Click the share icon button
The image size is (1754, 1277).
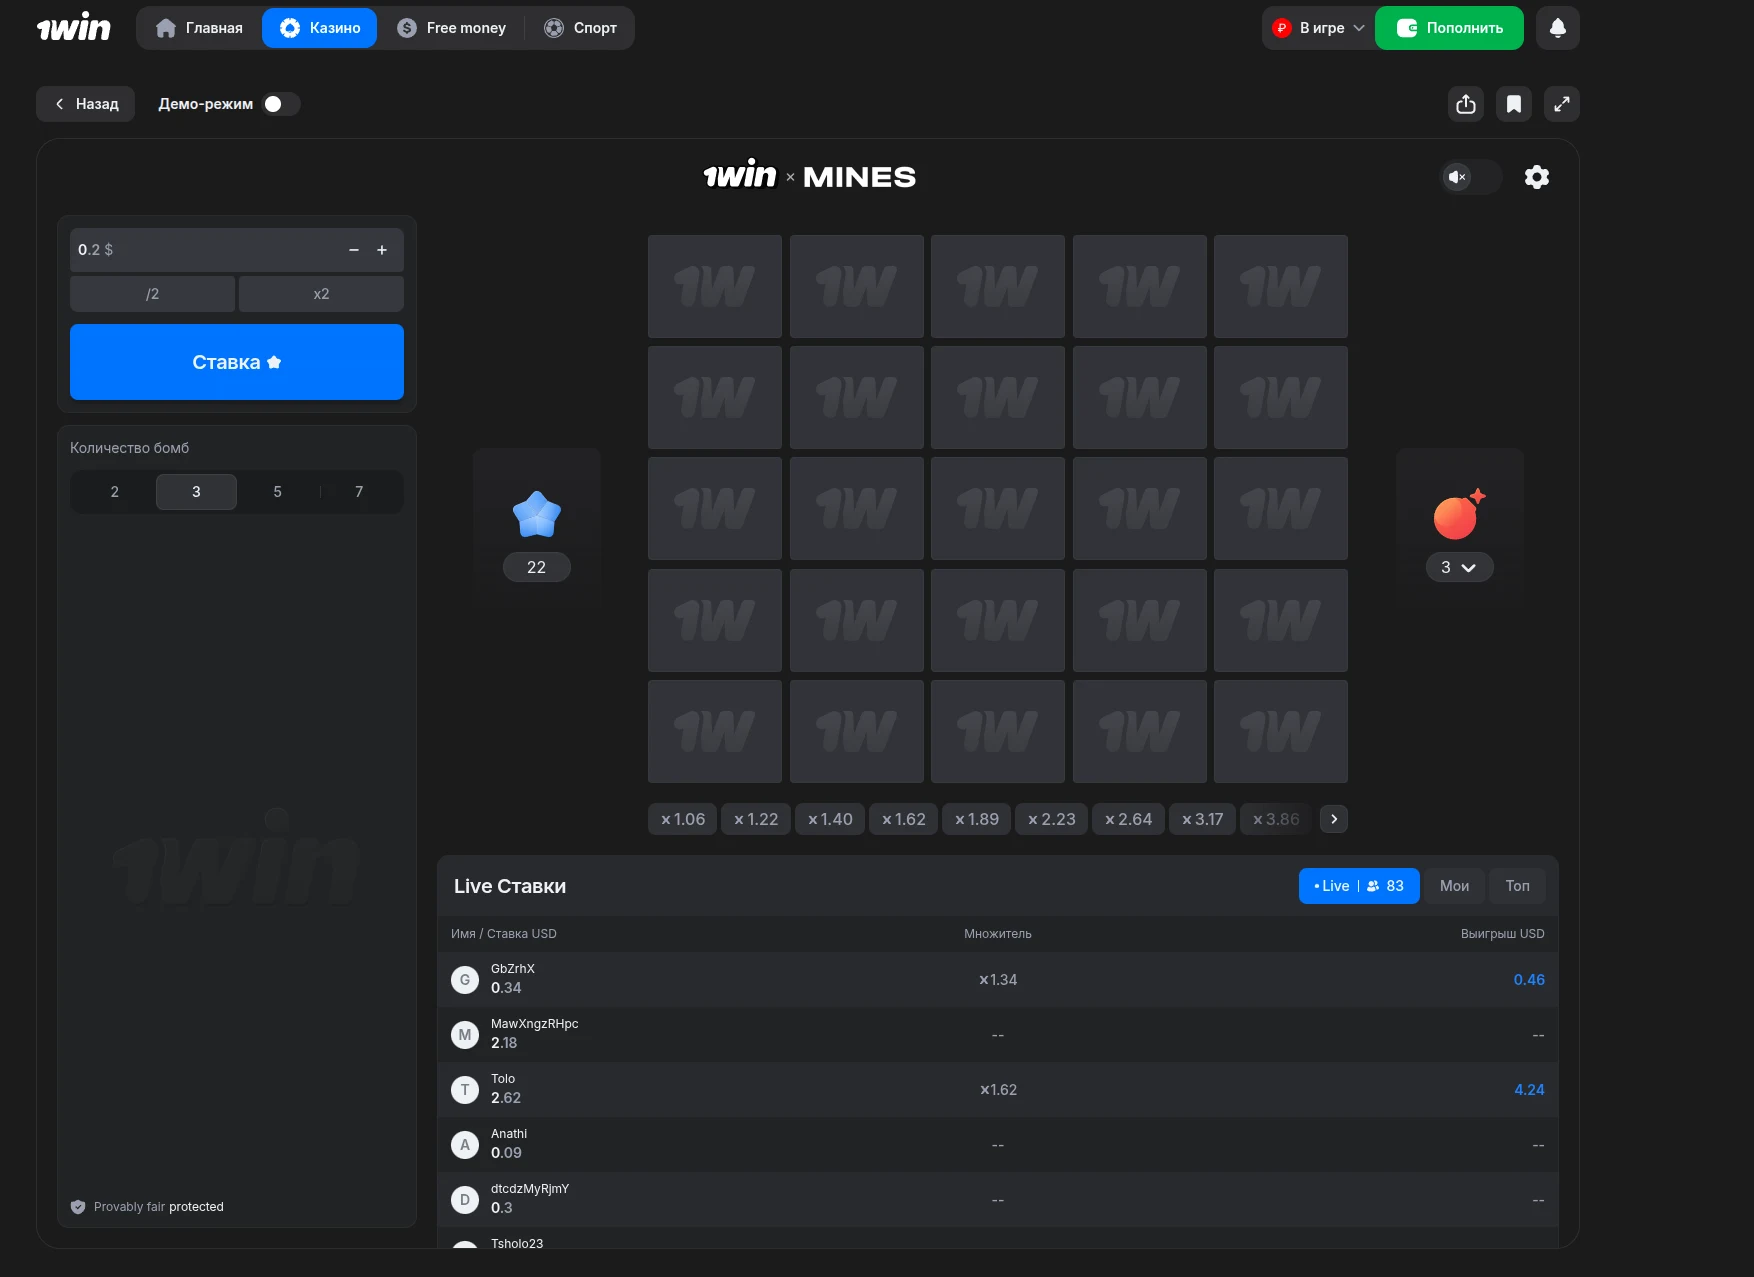1466,104
